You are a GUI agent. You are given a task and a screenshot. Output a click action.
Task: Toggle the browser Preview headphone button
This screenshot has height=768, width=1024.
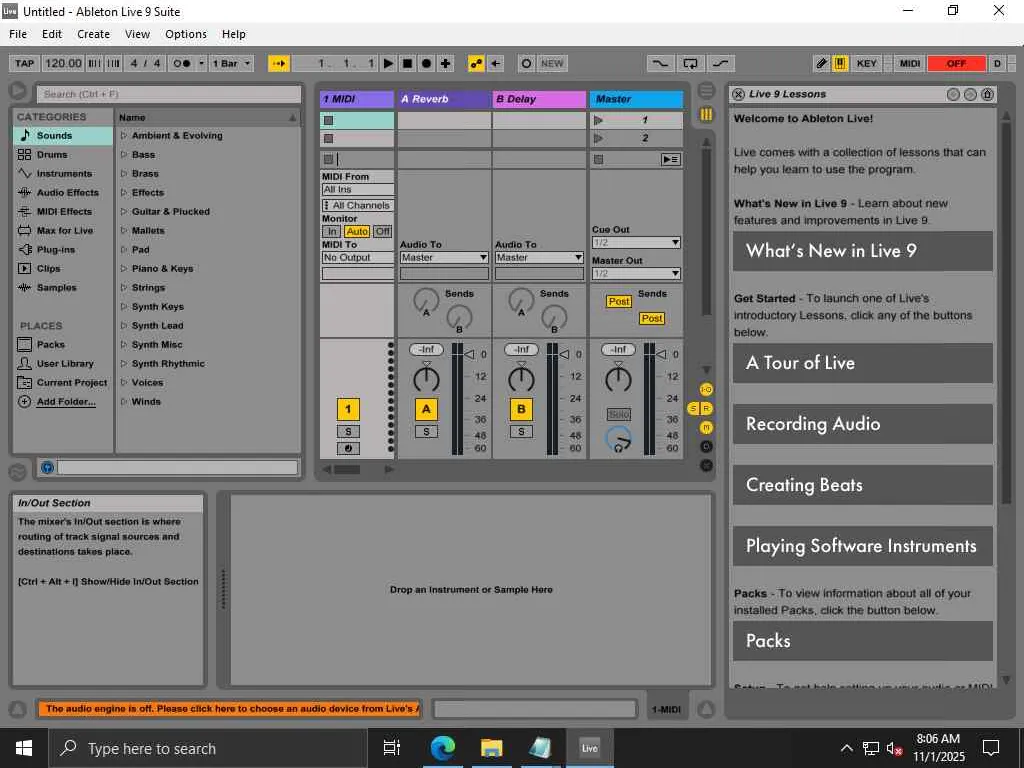click(x=47, y=468)
